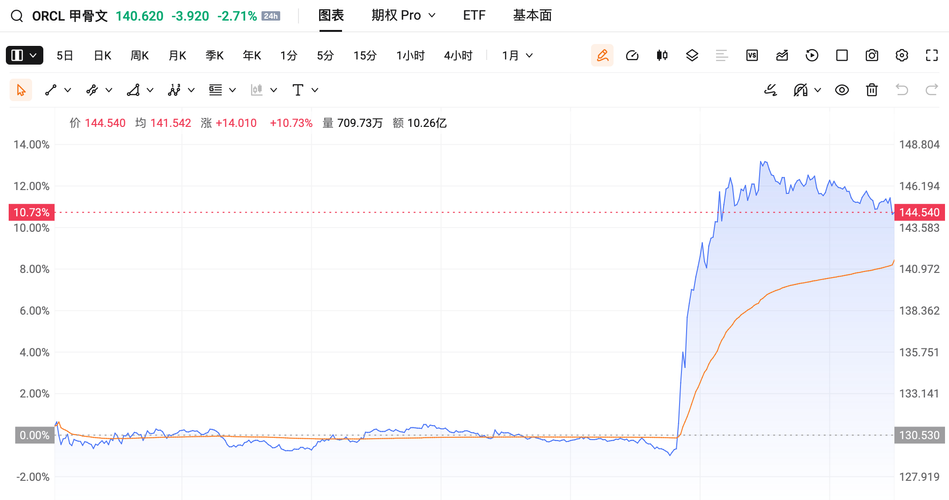949x500 pixels.
Task: Open the ETF tab
Action: point(474,16)
